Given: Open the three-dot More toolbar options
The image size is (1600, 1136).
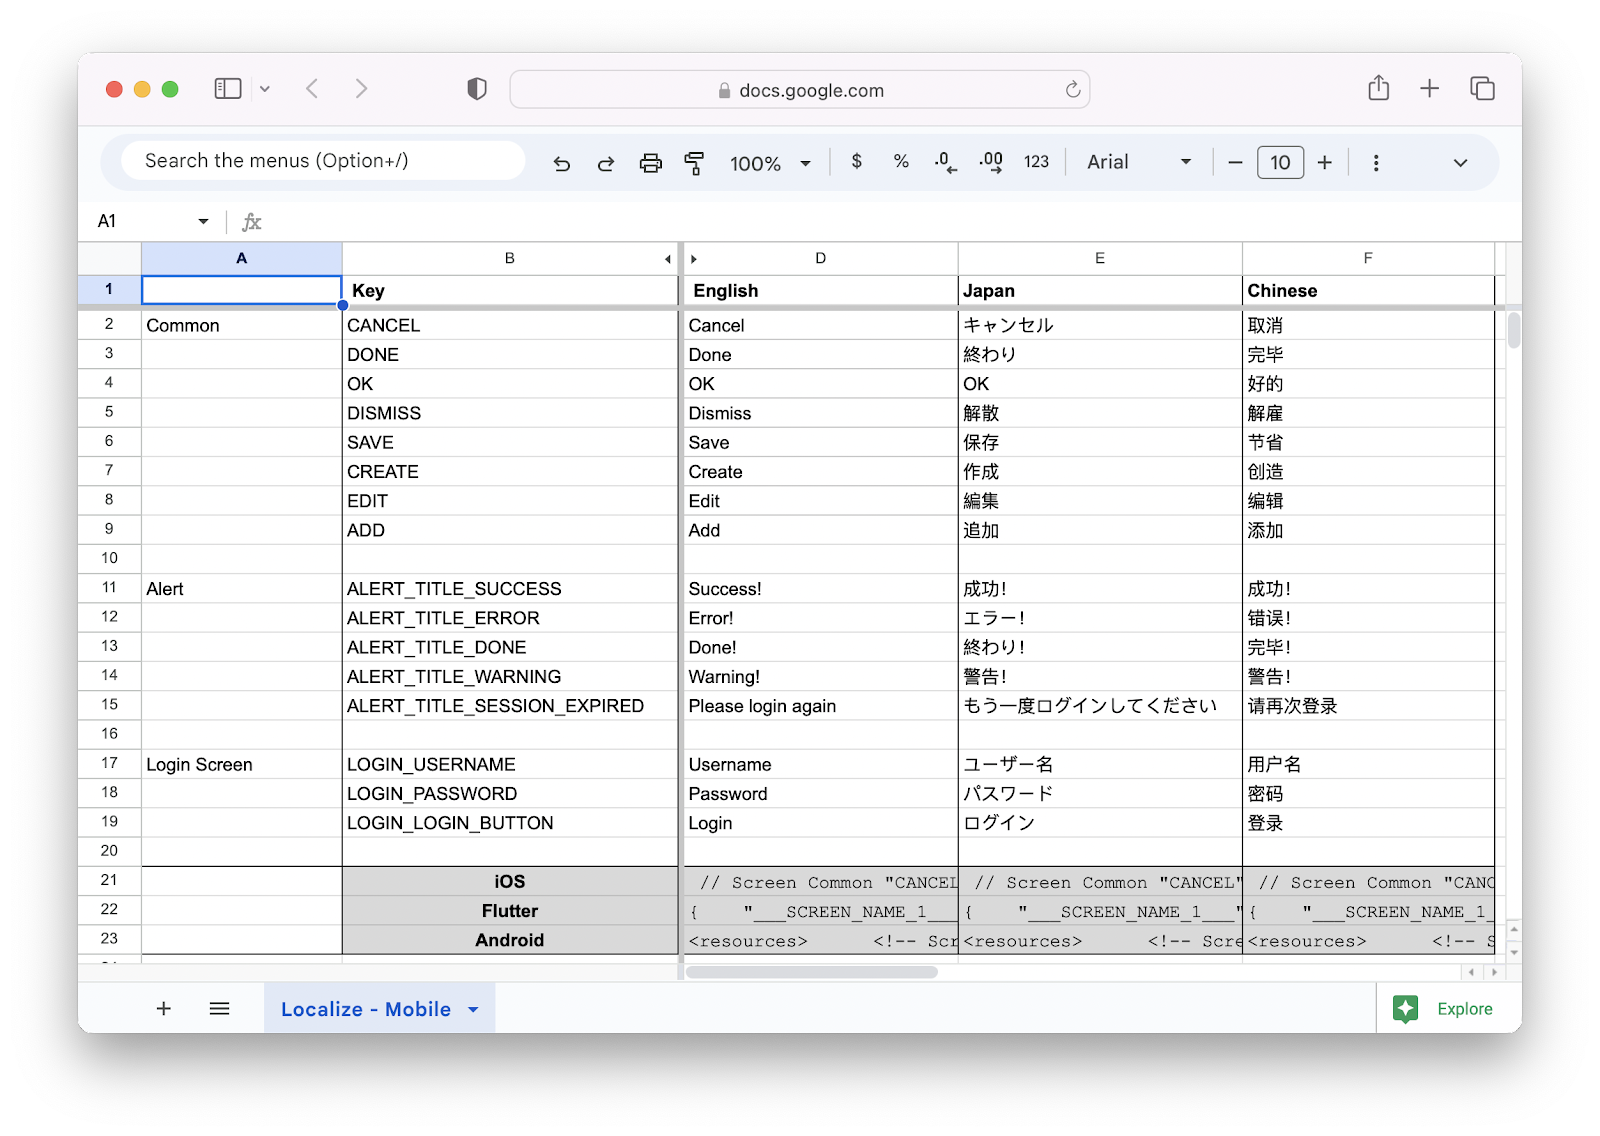Looking at the screenshot, I should click(1376, 163).
